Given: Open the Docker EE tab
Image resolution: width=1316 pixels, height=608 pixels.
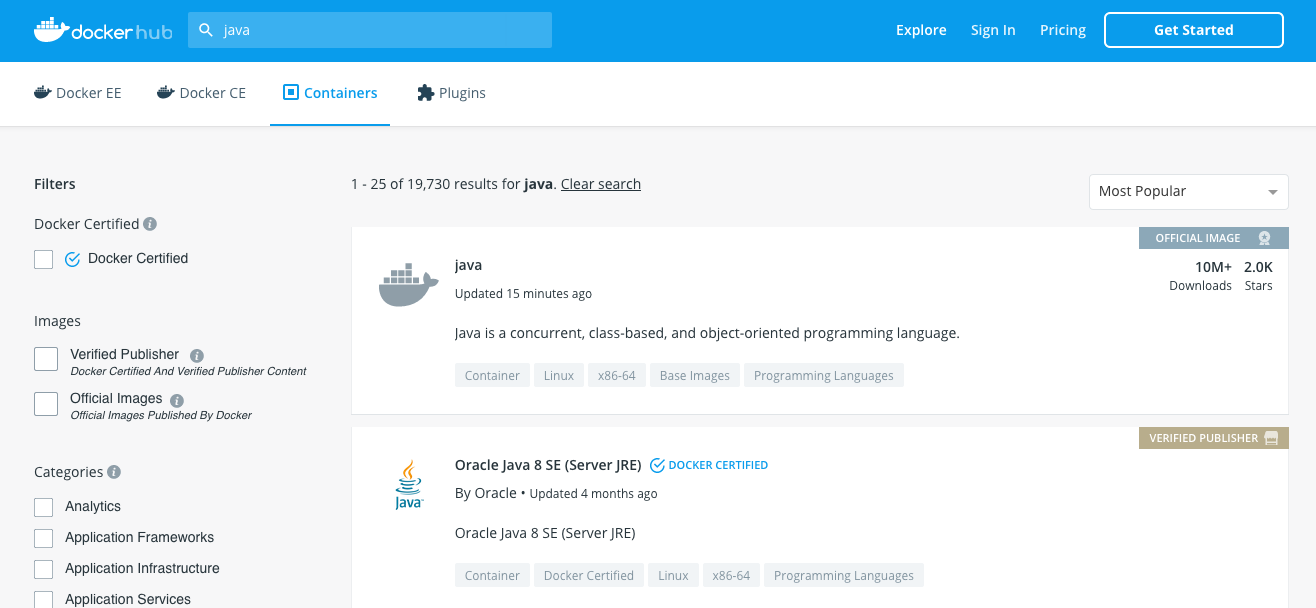Looking at the screenshot, I should coord(77,93).
